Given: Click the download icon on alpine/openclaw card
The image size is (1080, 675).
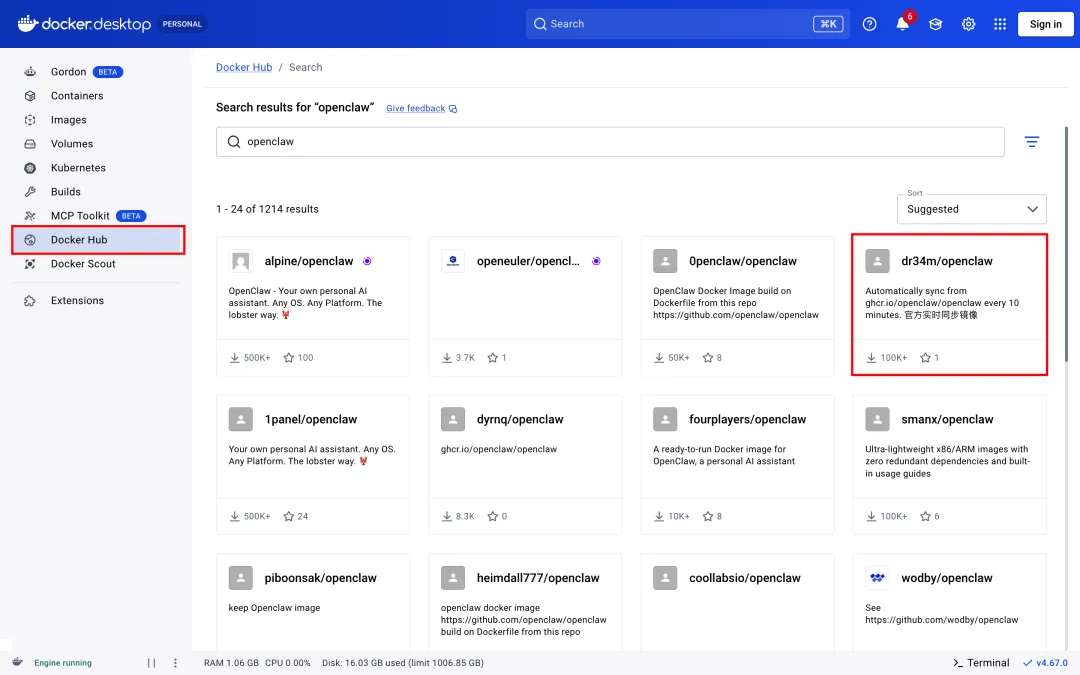Looking at the screenshot, I should coord(234,357).
